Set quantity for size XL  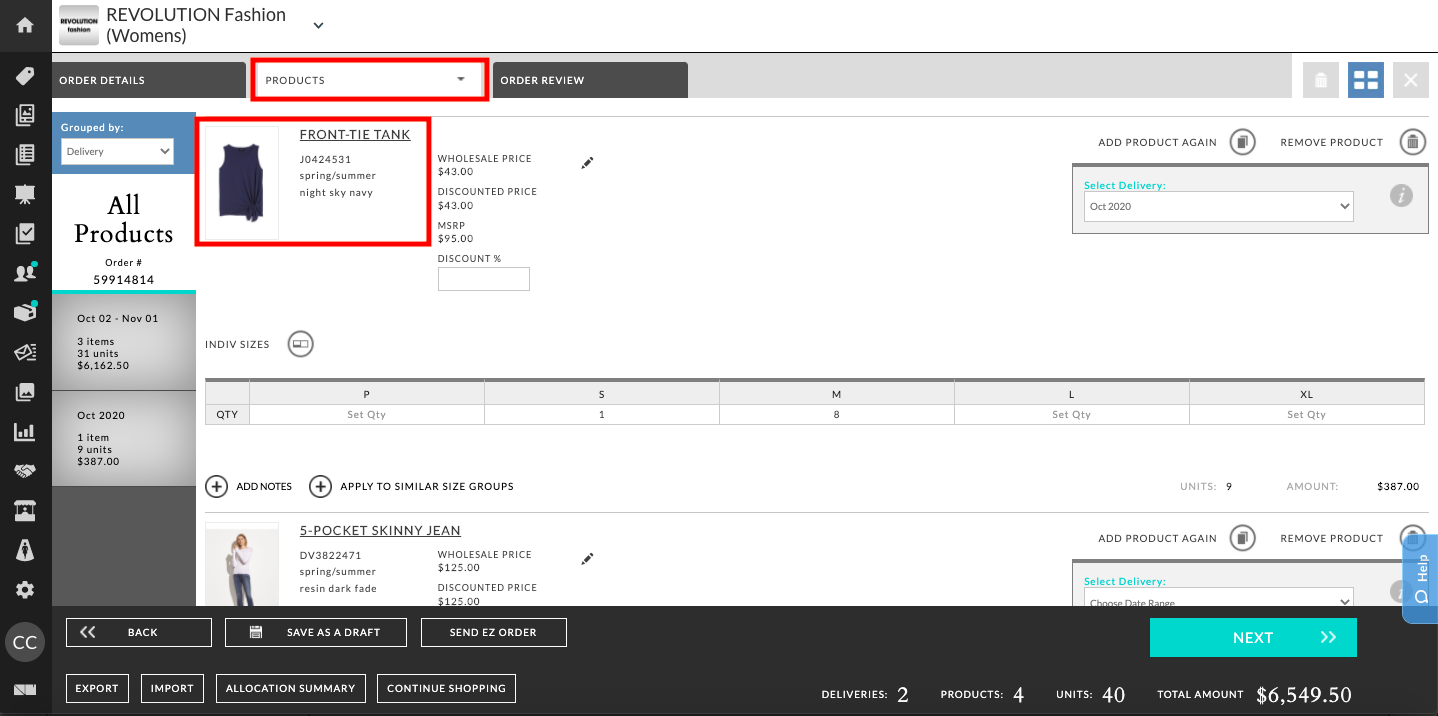(x=1307, y=415)
